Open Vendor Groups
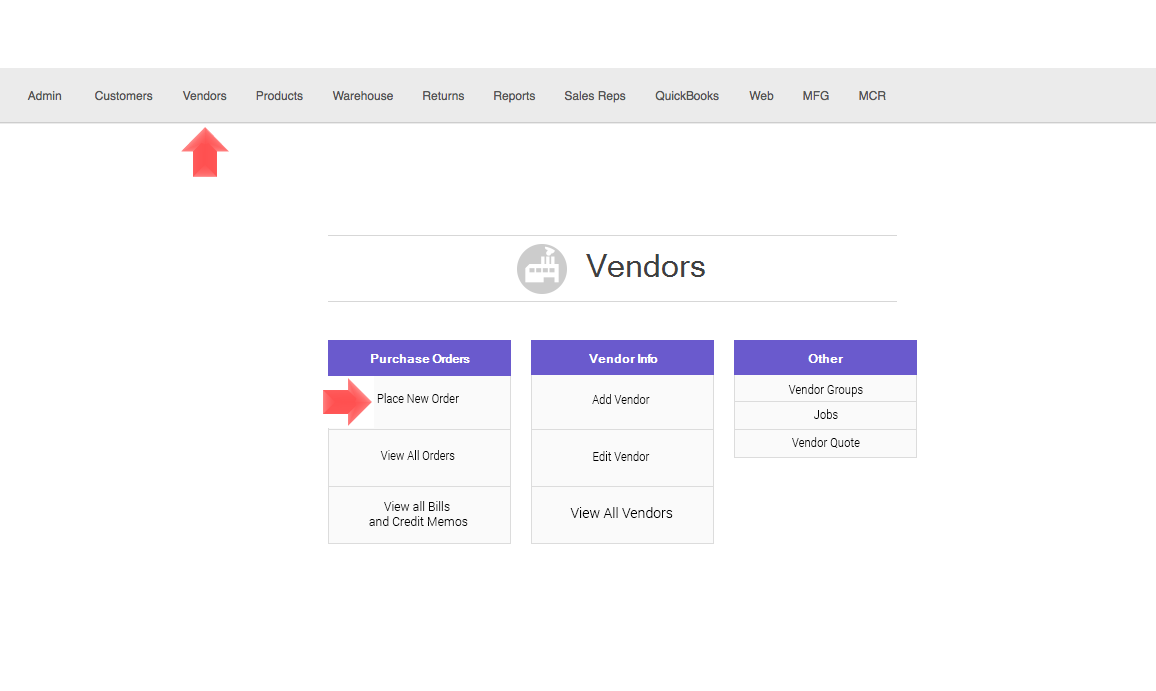 825,390
